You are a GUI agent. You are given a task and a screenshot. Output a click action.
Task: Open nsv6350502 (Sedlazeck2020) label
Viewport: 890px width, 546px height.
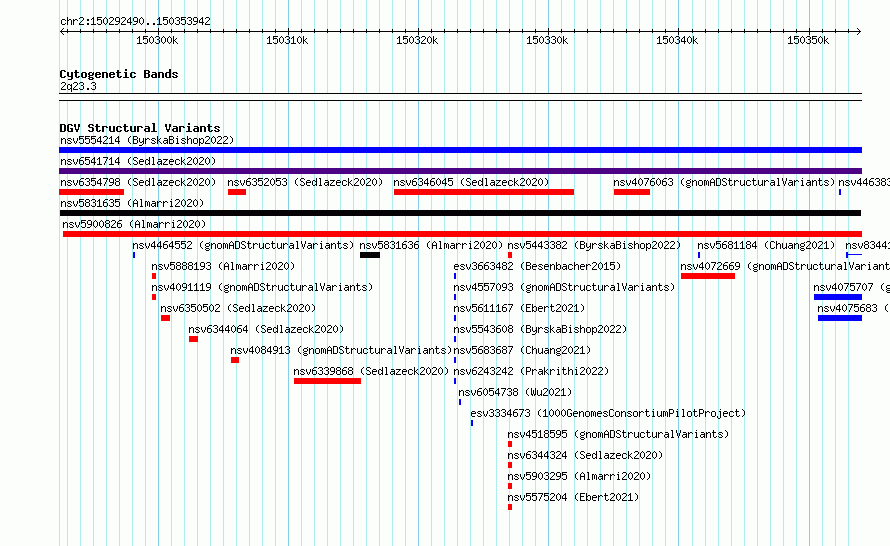point(238,308)
